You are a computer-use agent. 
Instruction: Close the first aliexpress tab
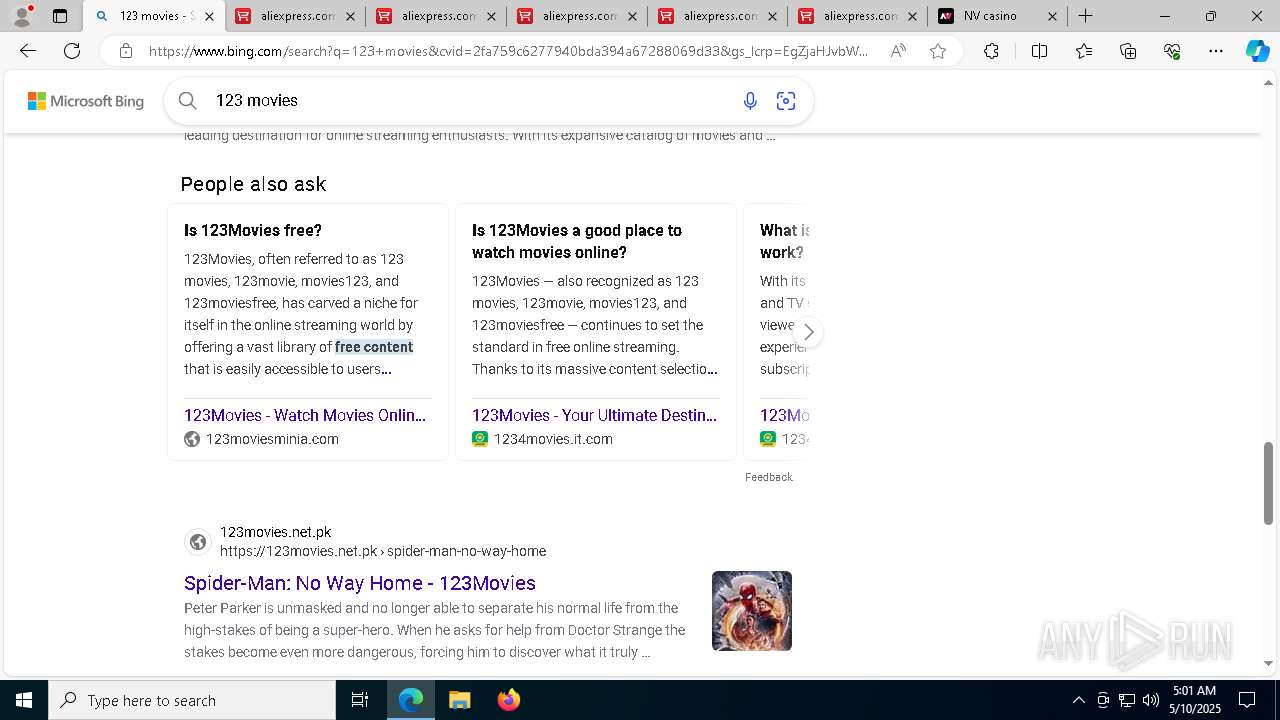349,16
